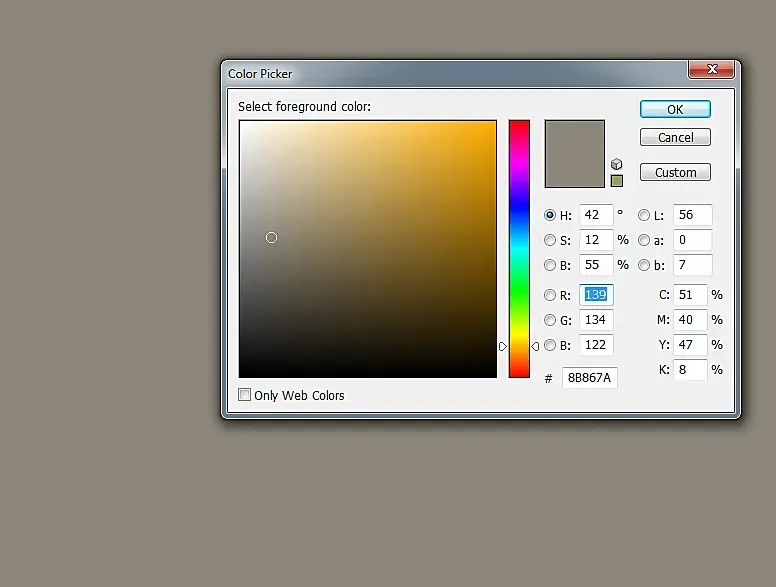Select the L lightness radio button
This screenshot has width=776, height=587.
[x=643, y=215]
